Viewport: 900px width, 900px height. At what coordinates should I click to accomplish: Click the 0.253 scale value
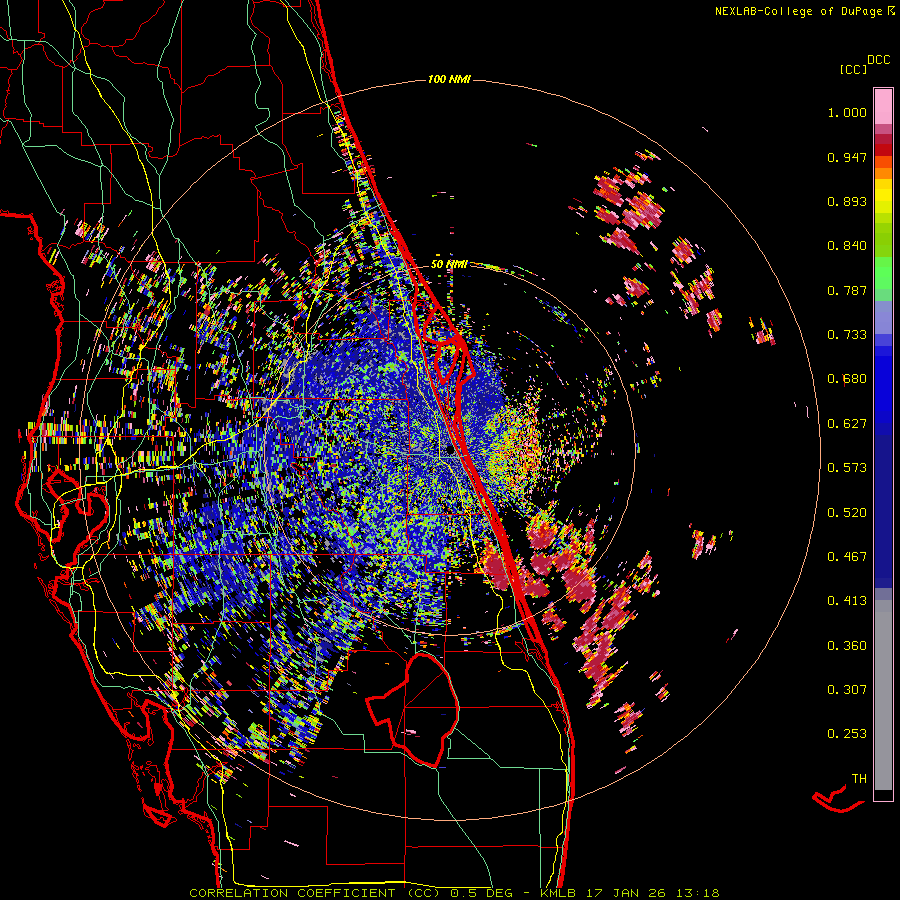click(847, 734)
